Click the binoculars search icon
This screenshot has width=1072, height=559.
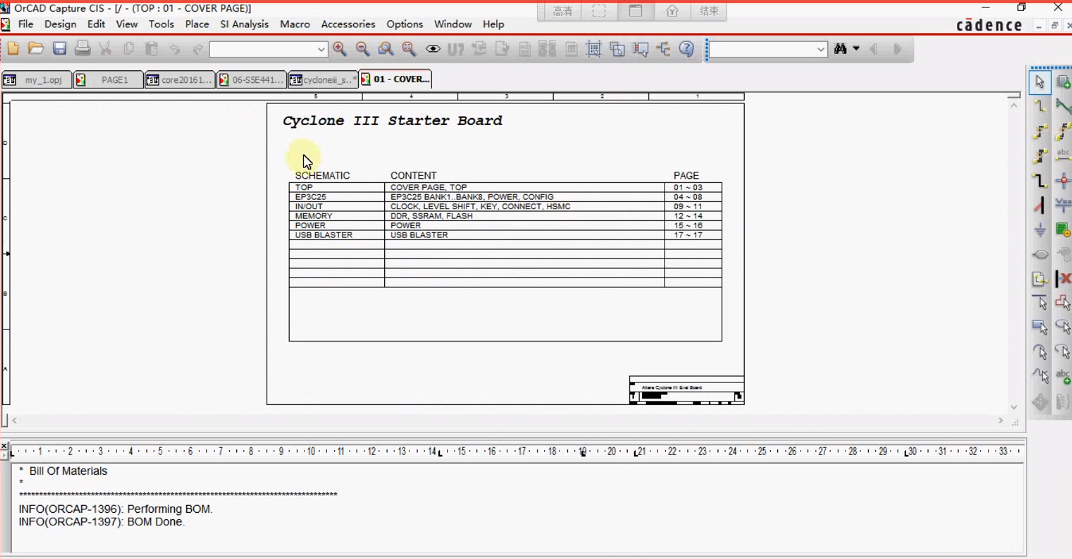tap(840, 49)
